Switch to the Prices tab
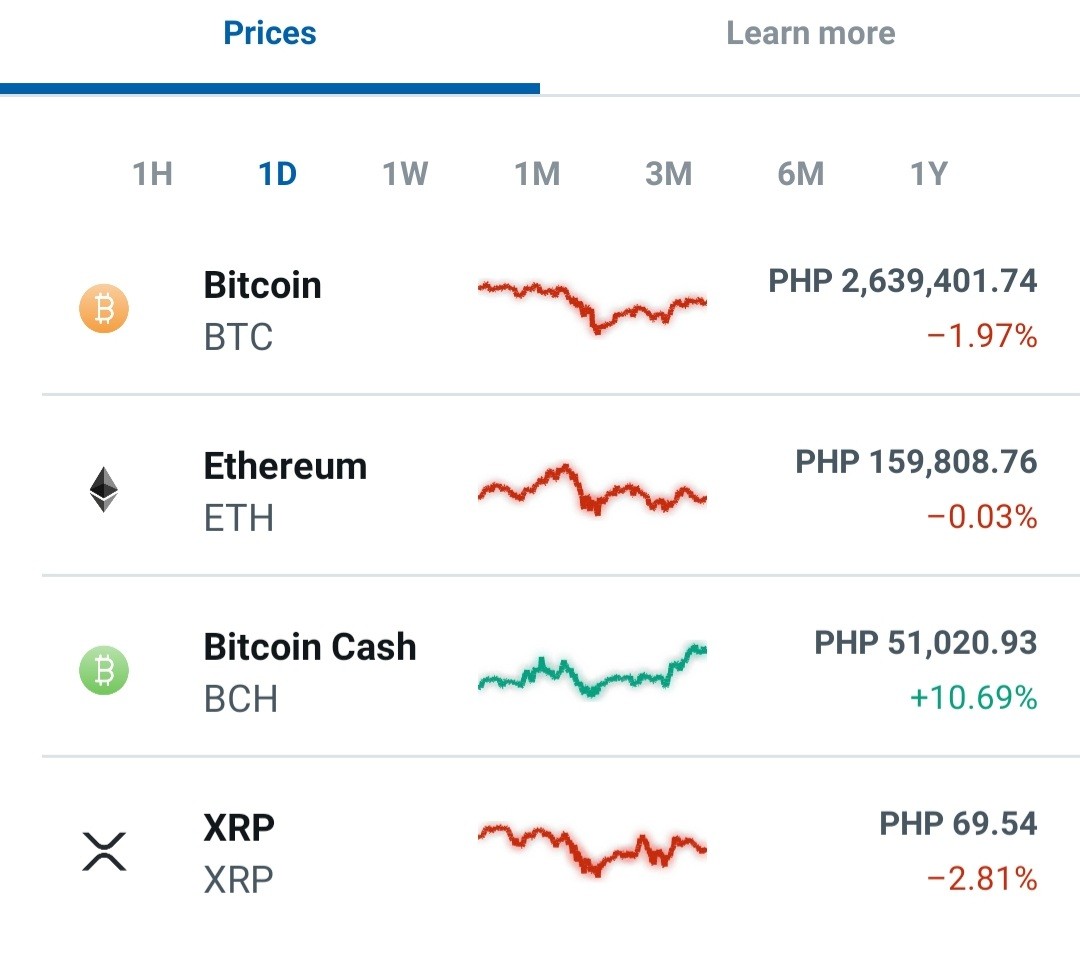Viewport: 1080px width, 966px height. (270, 33)
